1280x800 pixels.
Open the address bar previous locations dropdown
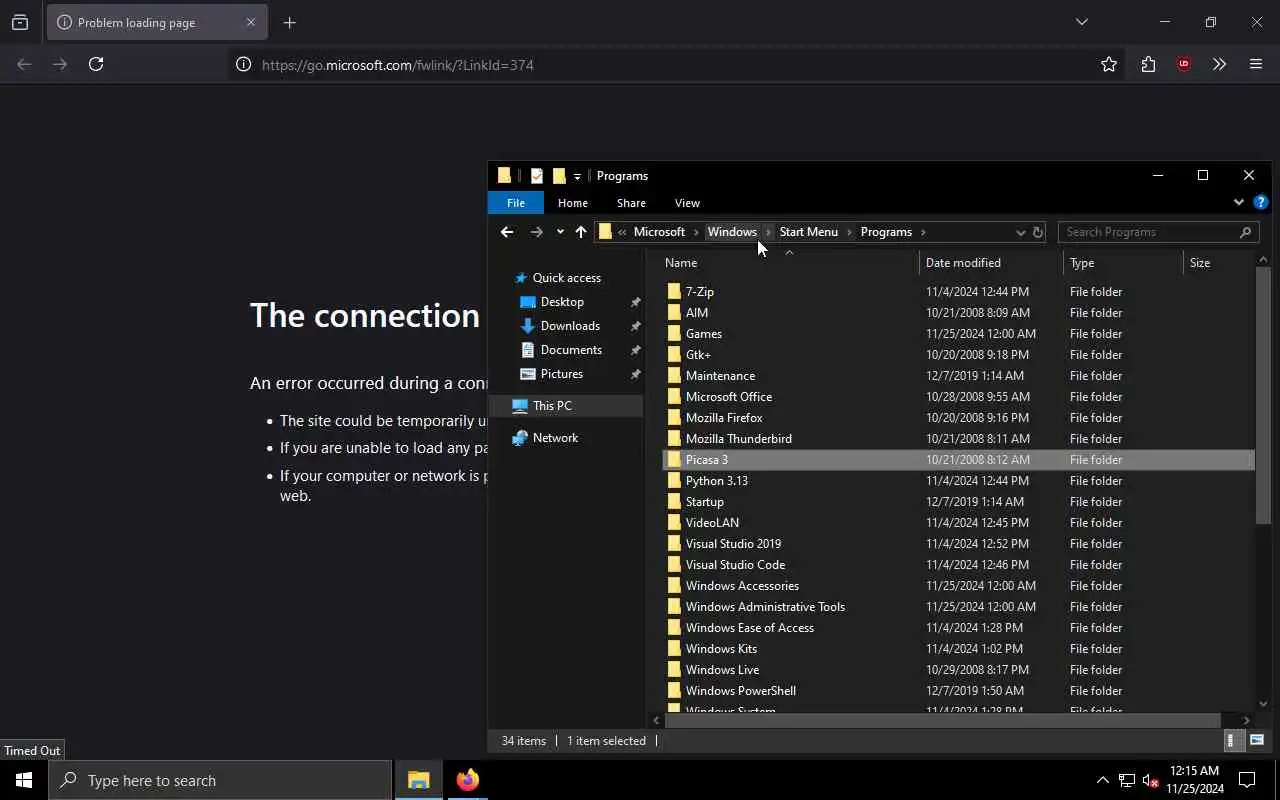(x=1020, y=232)
